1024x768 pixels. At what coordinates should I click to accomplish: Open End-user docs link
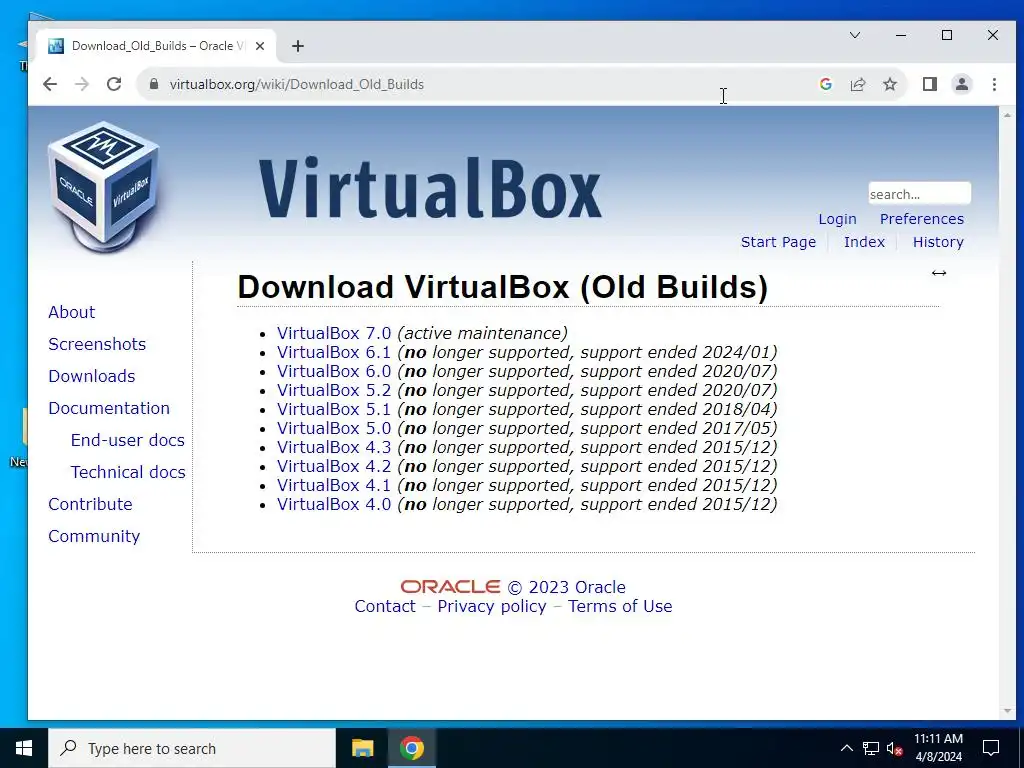coord(127,440)
